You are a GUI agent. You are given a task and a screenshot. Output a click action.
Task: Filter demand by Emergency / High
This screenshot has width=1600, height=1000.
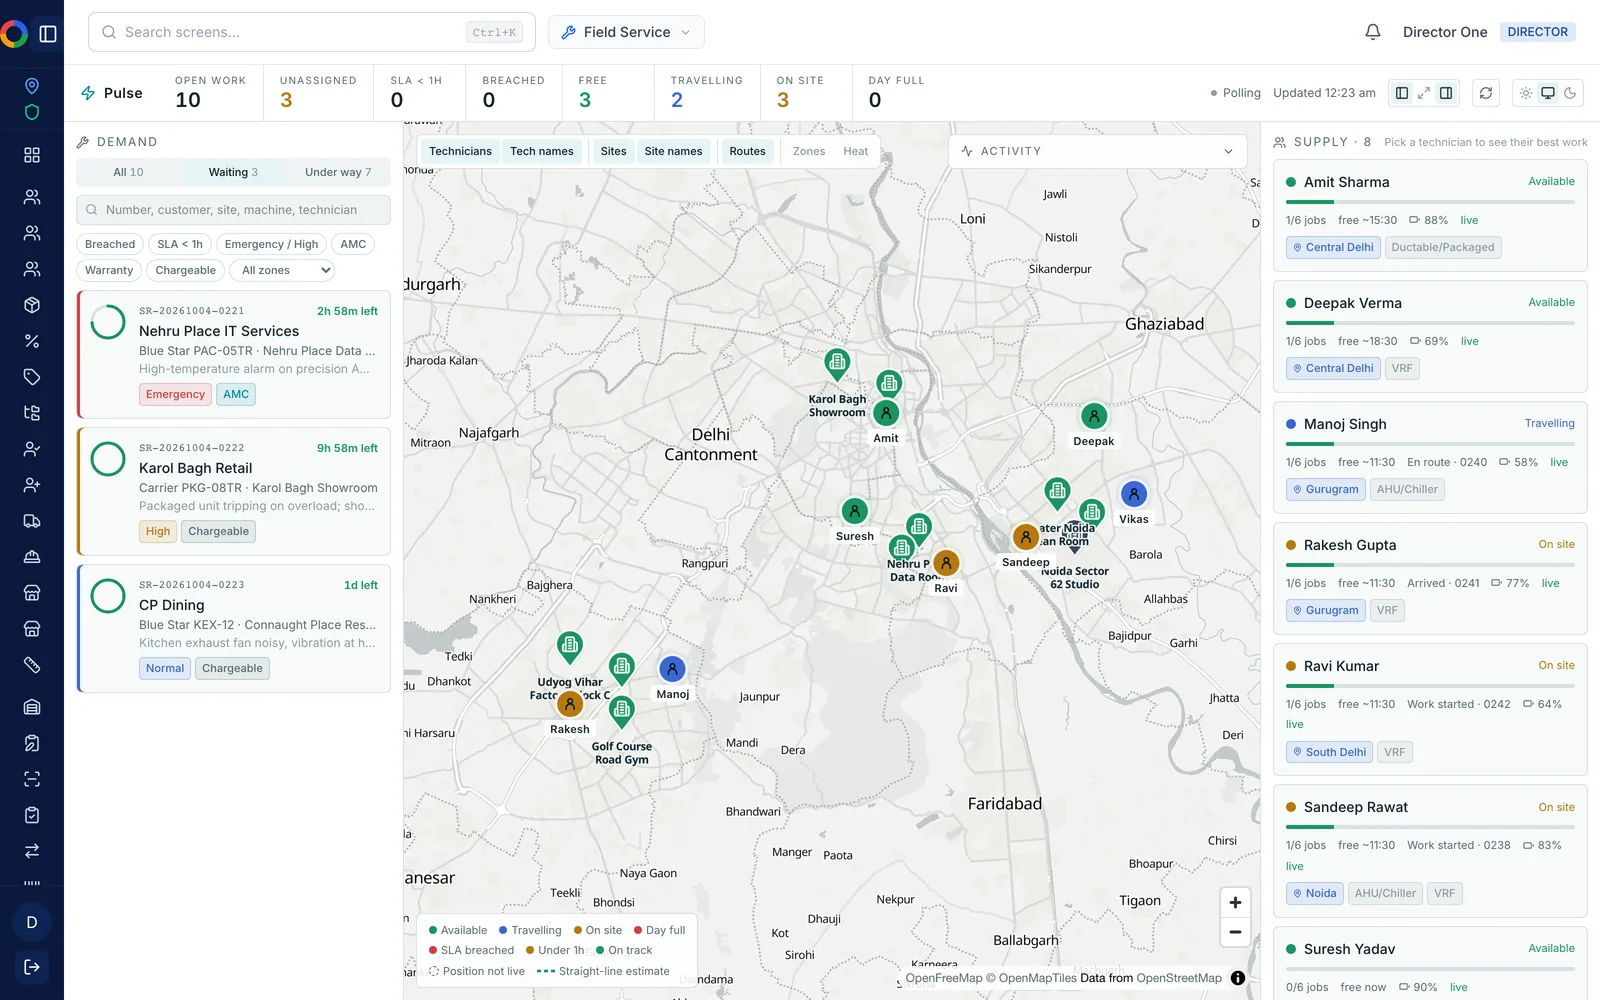(x=271, y=244)
